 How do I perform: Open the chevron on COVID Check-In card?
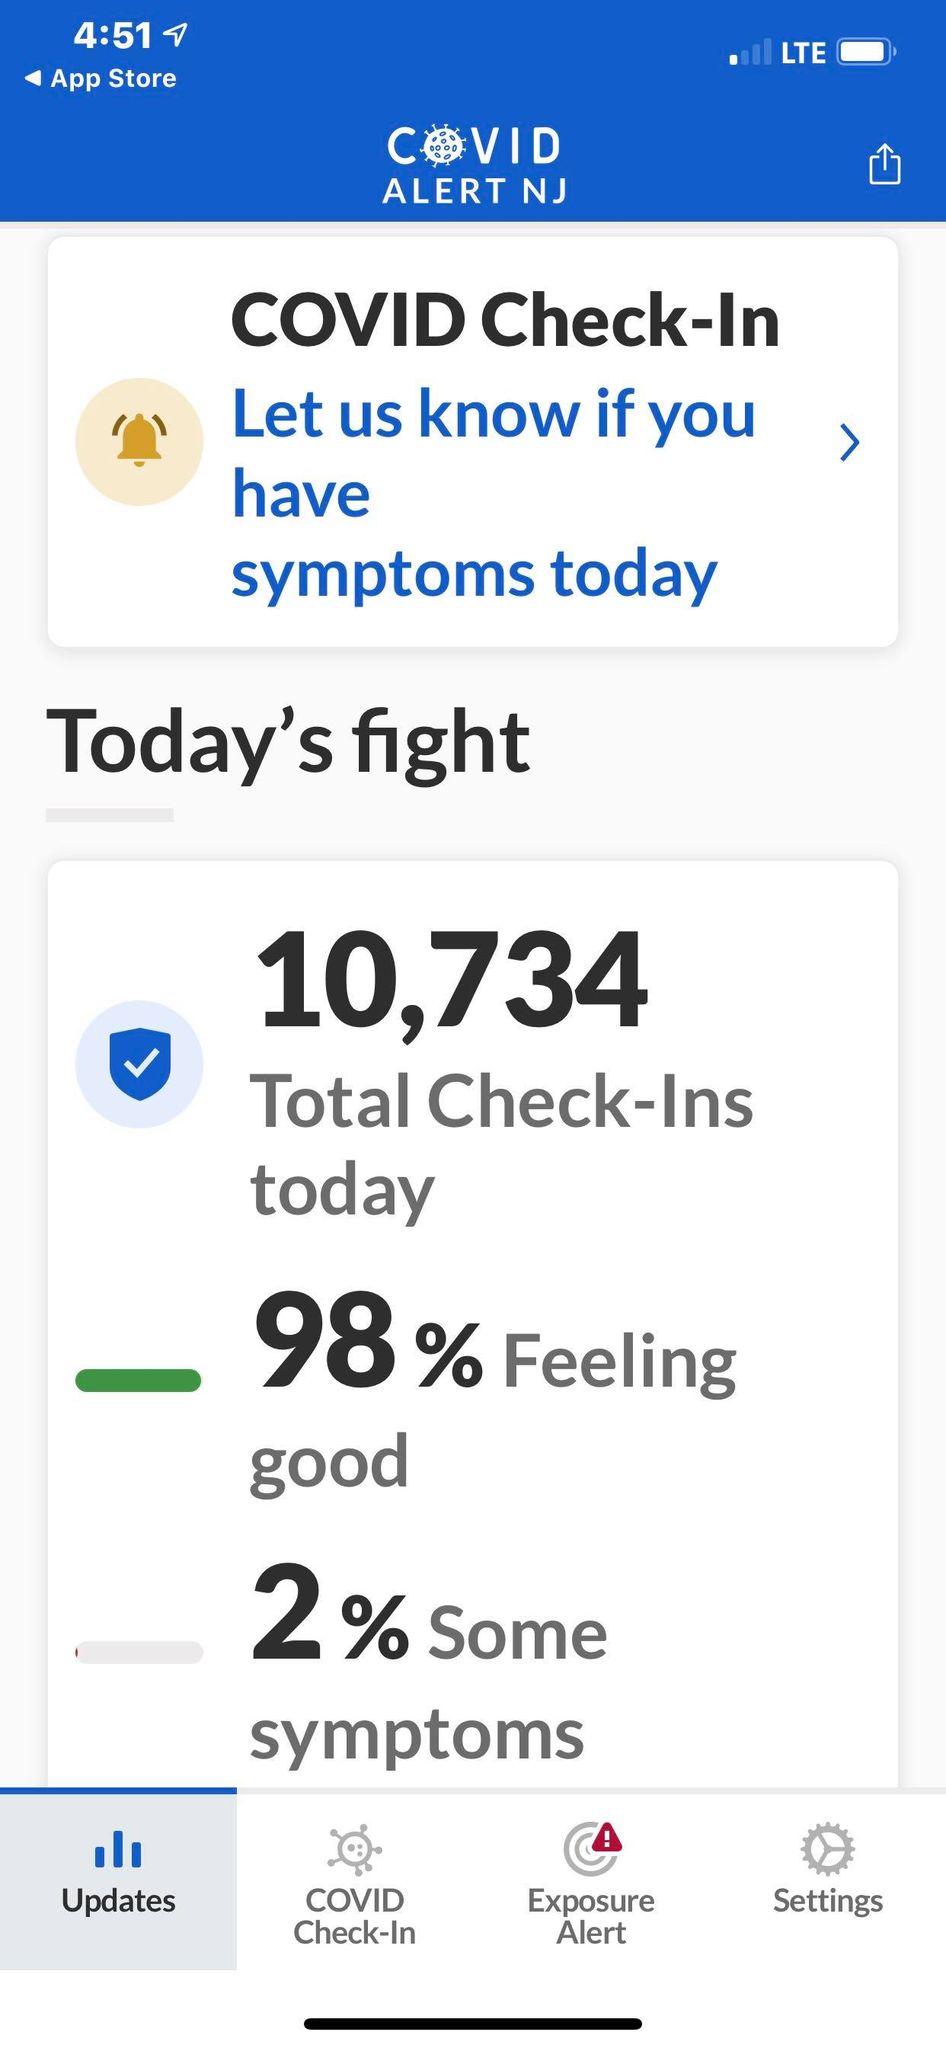[849, 442]
